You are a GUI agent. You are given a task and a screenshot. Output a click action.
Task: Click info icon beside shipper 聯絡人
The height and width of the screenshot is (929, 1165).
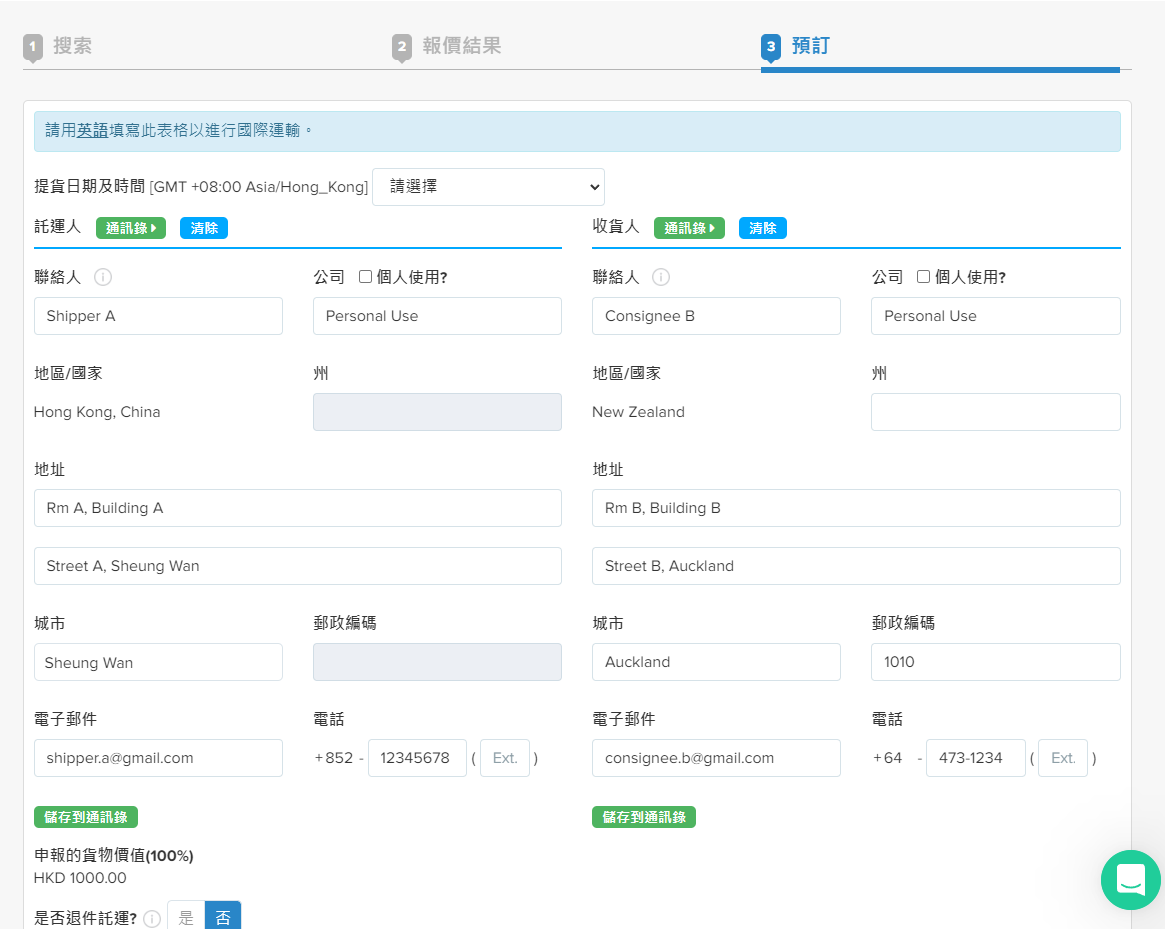tap(103, 277)
